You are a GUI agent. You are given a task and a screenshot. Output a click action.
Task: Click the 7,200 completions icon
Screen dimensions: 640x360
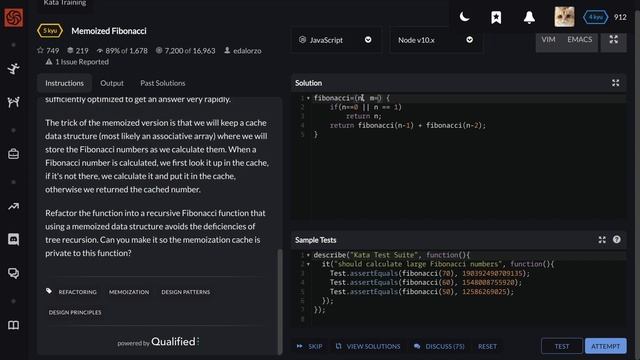tap(159, 51)
